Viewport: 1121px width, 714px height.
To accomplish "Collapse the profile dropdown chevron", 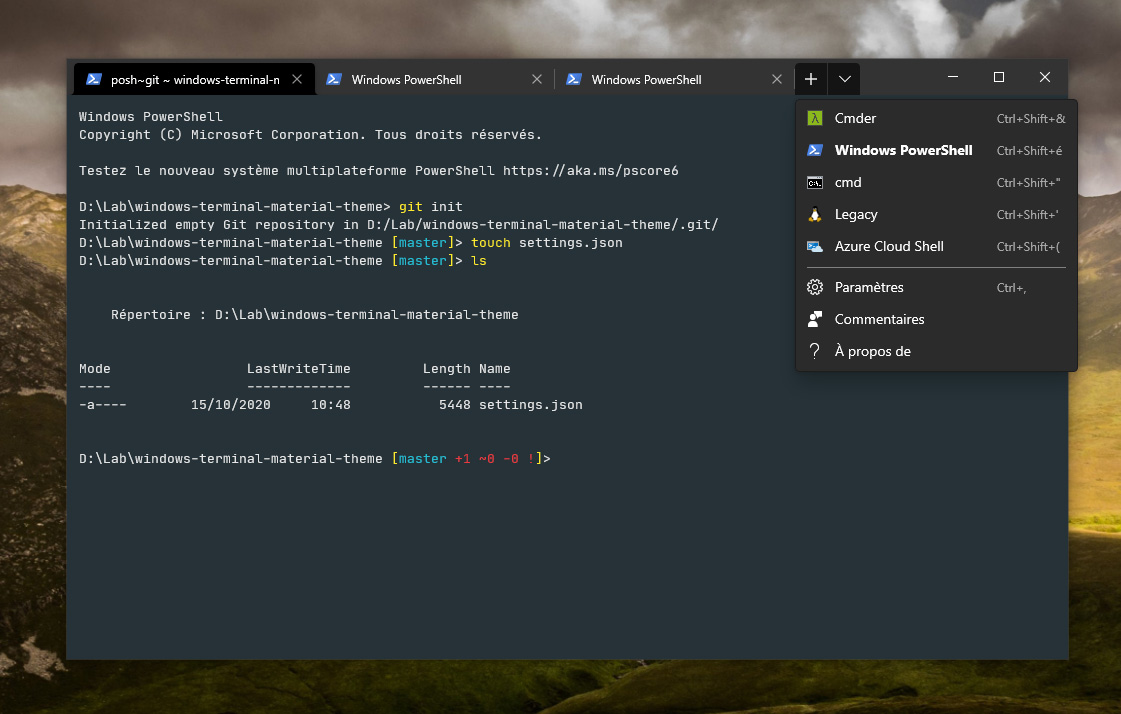I will (844, 79).
